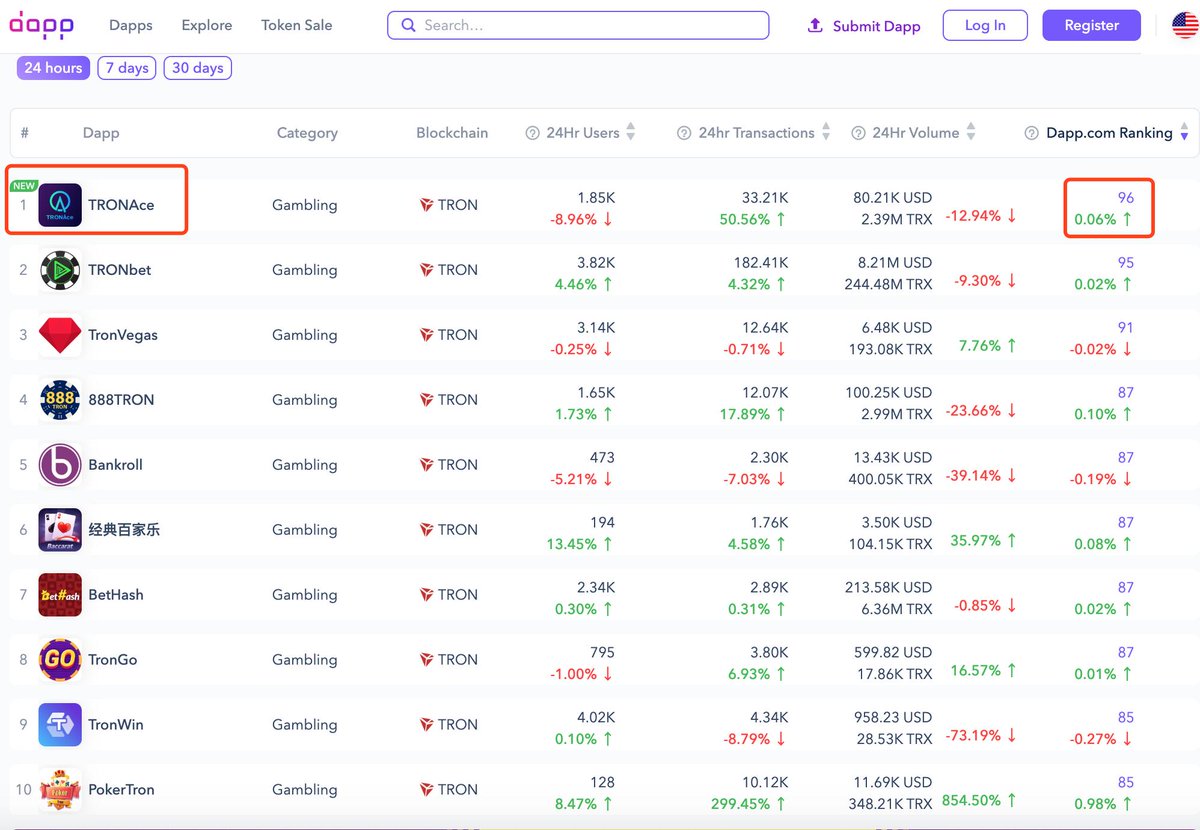The height and width of the screenshot is (830, 1200).
Task: Click the TRON logo in PokerTron row
Action: (426, 790)
